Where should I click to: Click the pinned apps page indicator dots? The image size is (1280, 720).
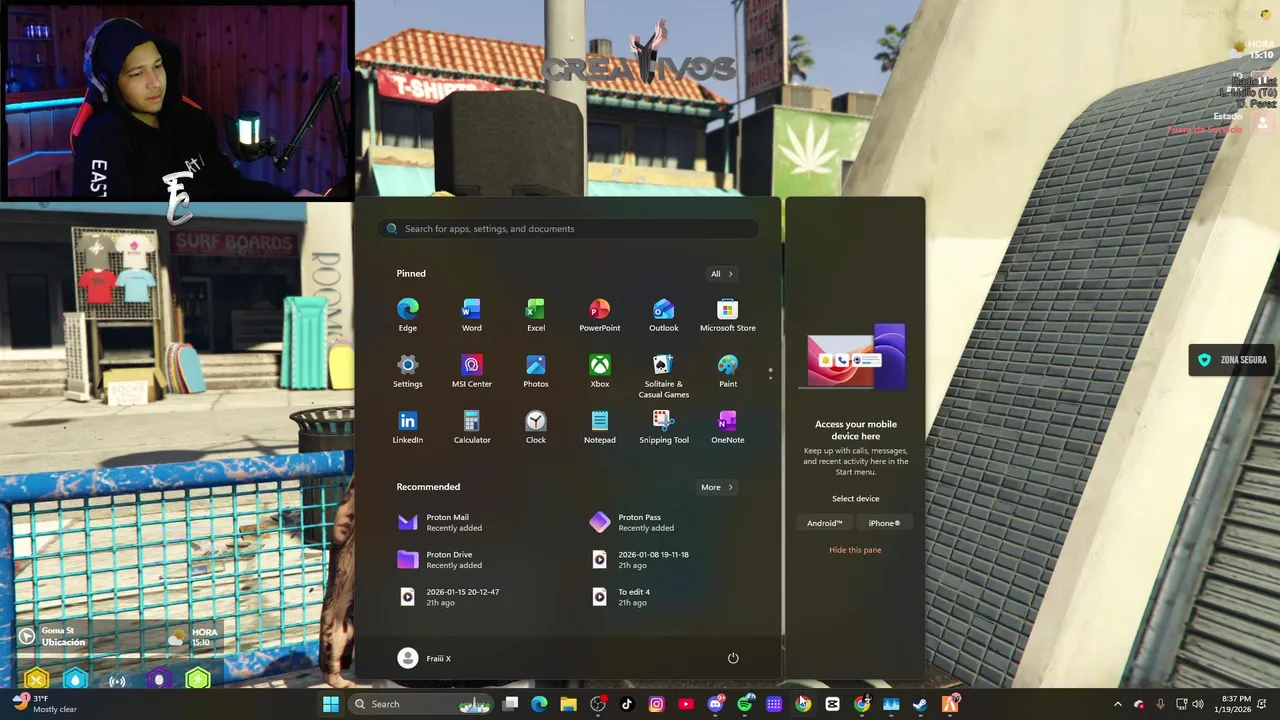click(x=770, y=374)
